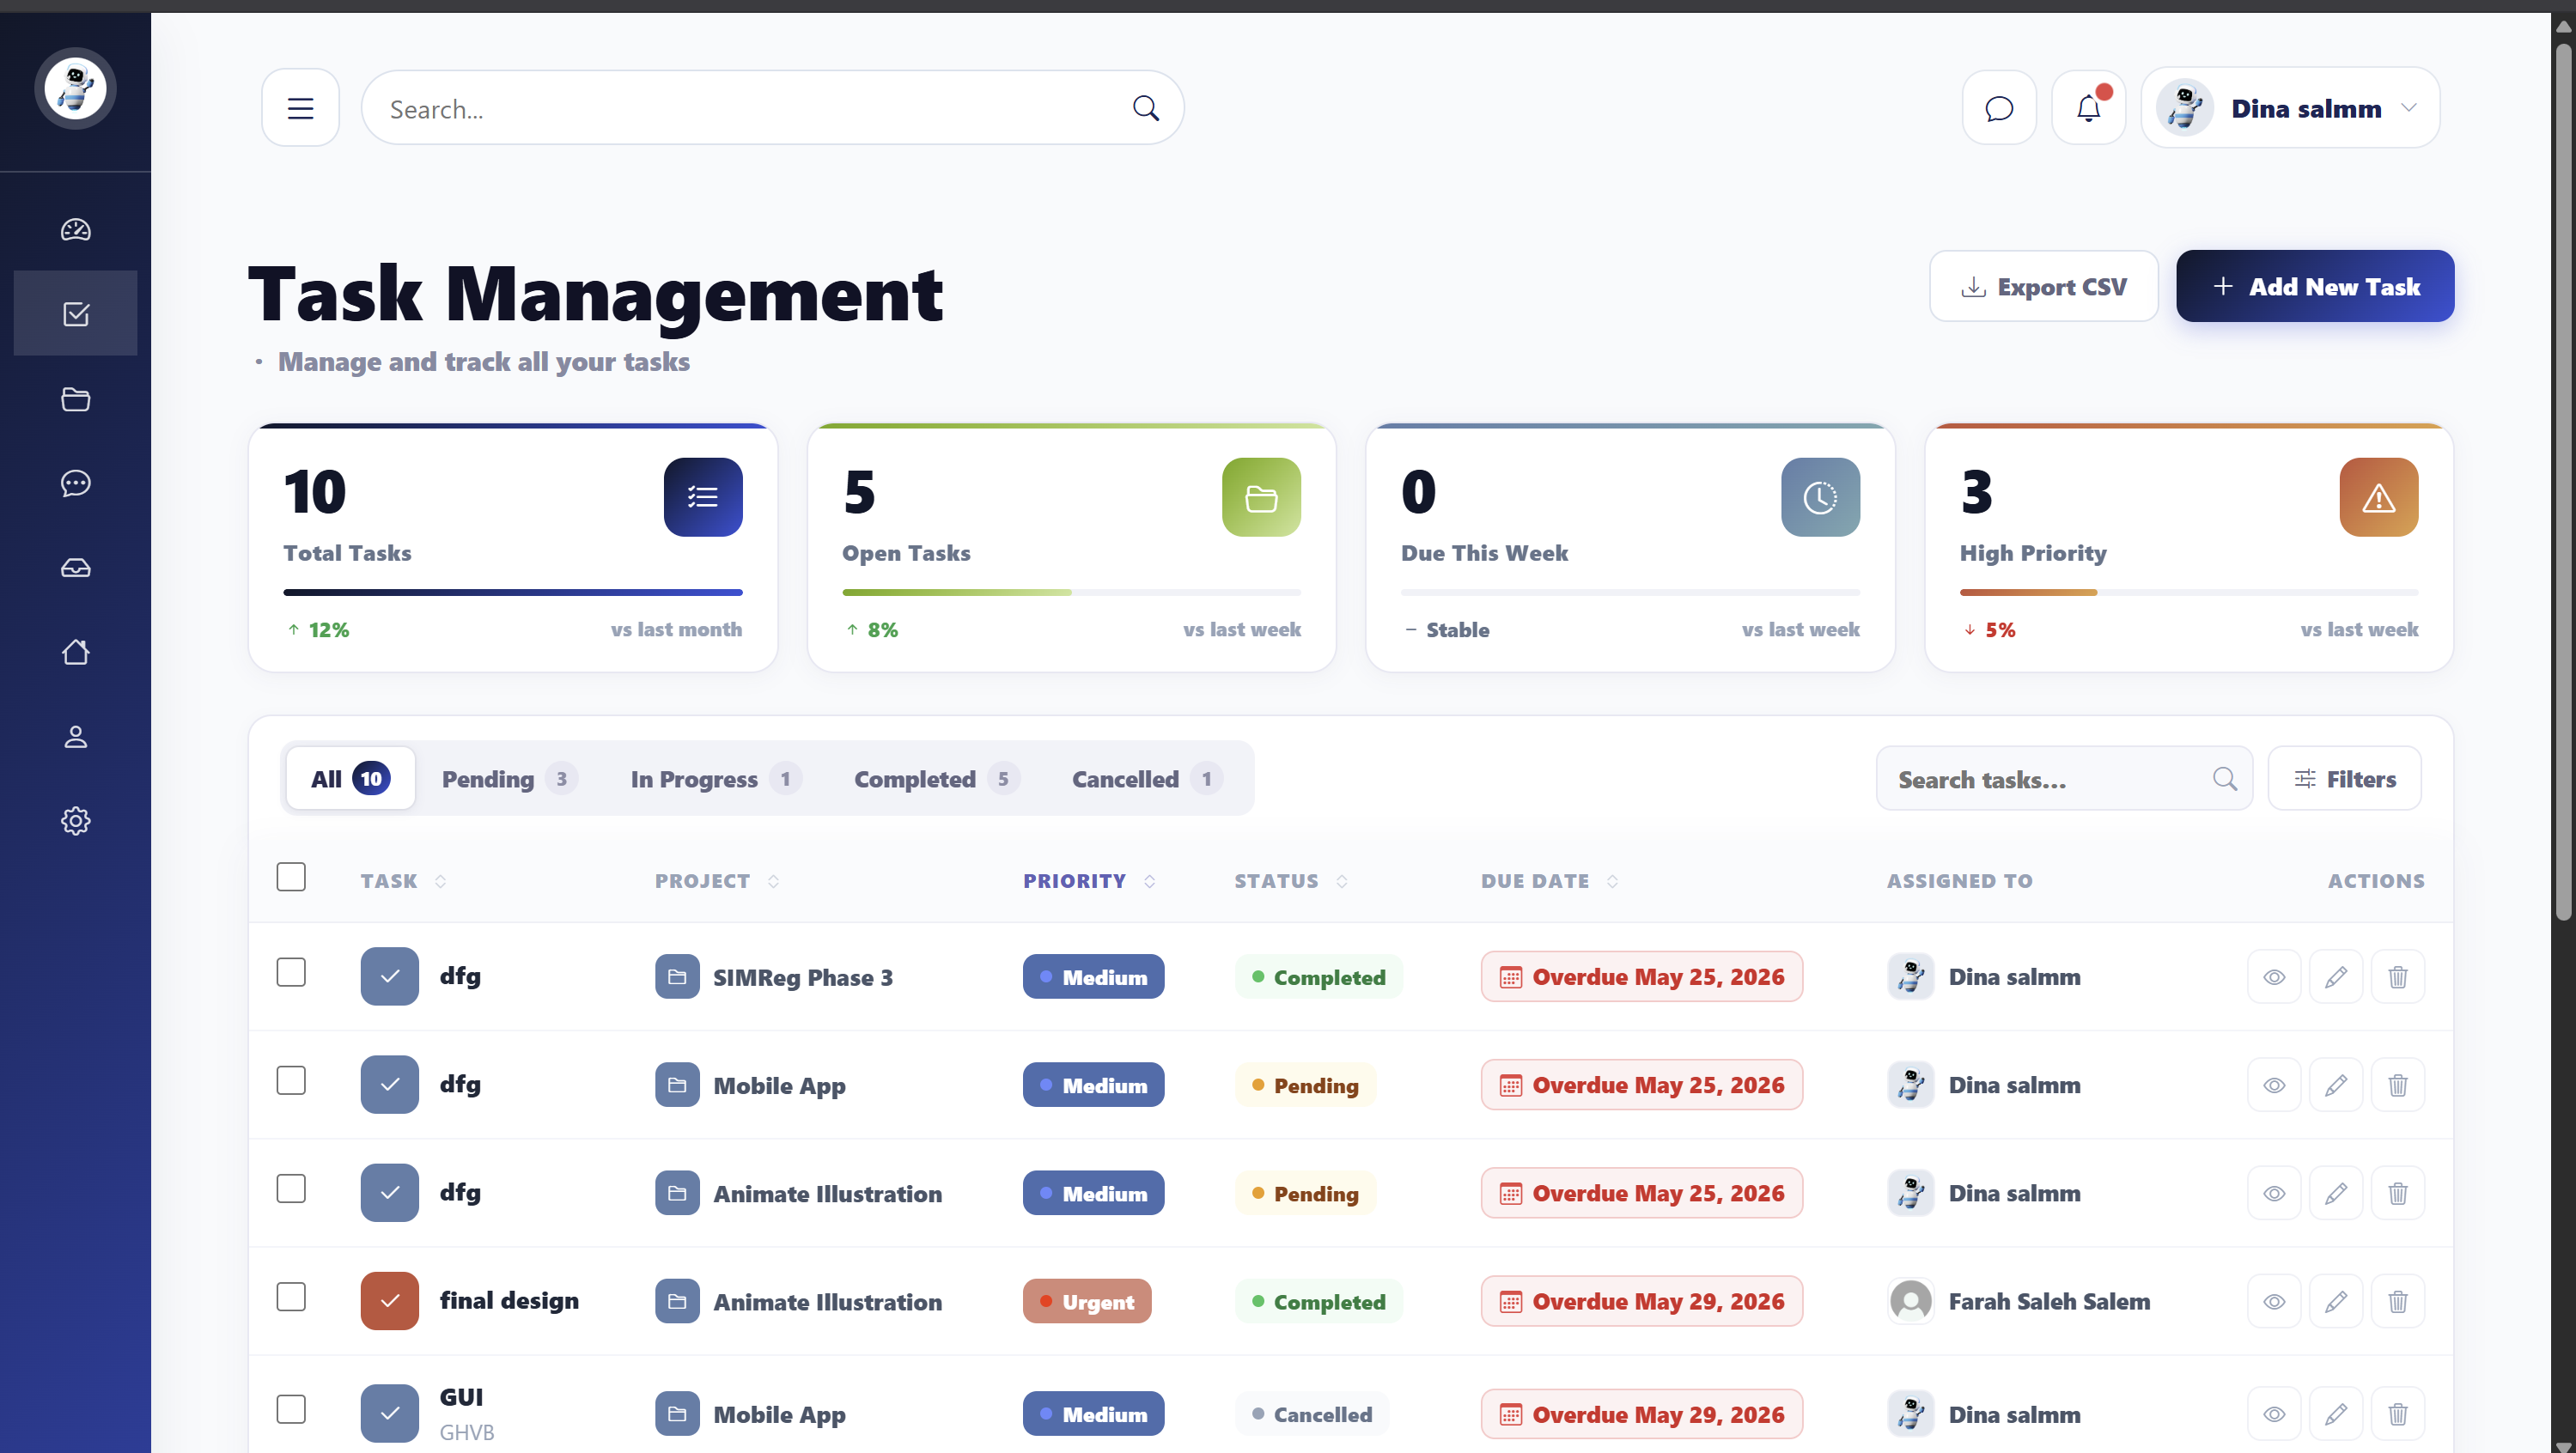Open the messages speech bubble in header
The height and width of the screenshot is (1453, 2576).
coord(1999,108)
